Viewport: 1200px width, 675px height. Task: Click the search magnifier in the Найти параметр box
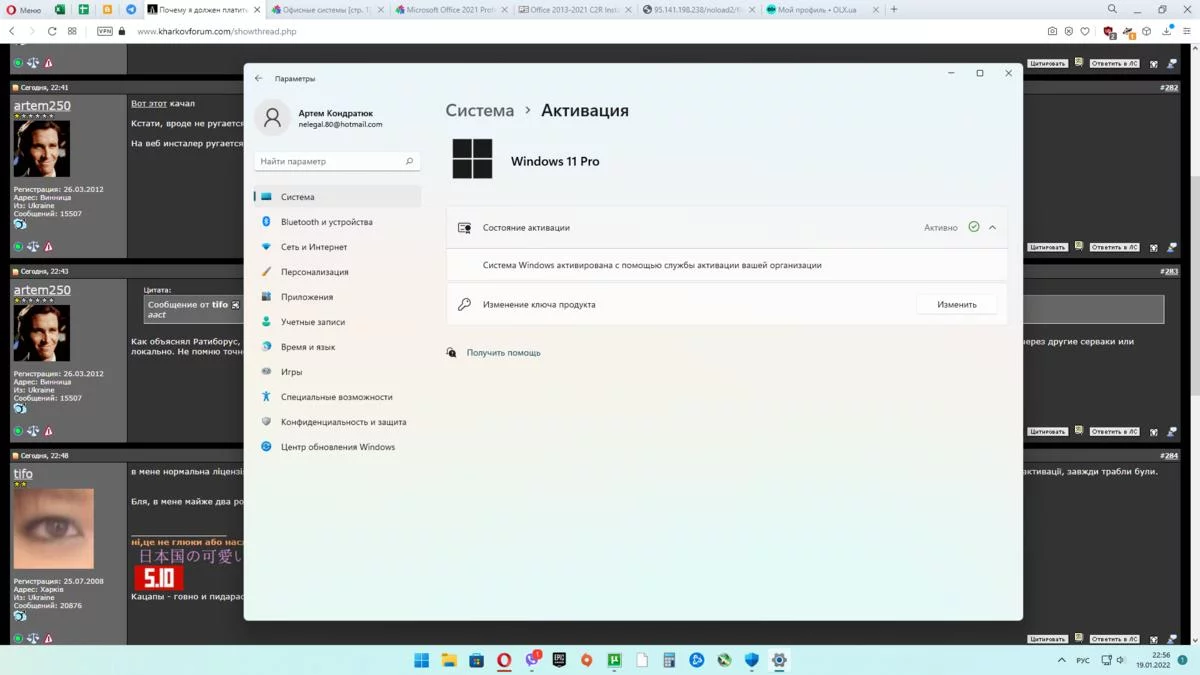coord(409,161)
